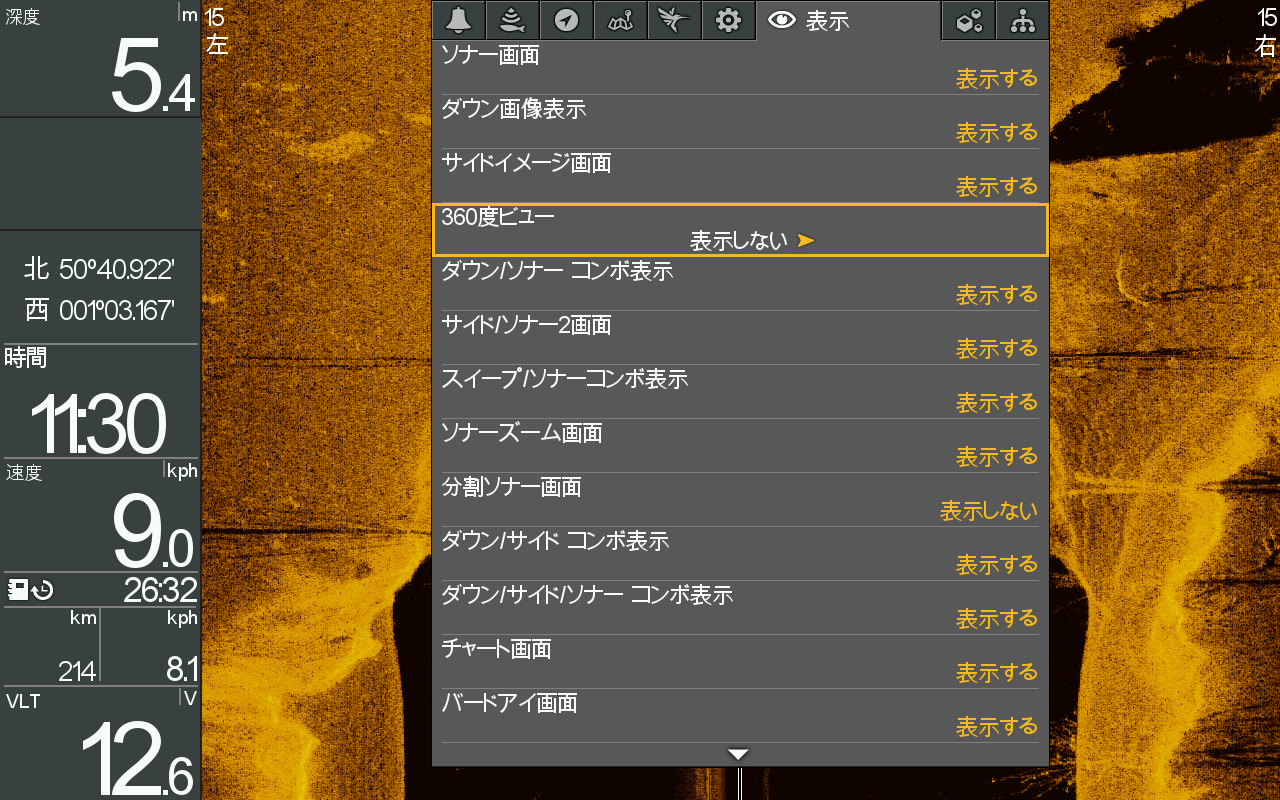The width and height of the screenshot is (1280, 800).
Task: Click バードアイ画面 表示する value
Action: (996, 727)
